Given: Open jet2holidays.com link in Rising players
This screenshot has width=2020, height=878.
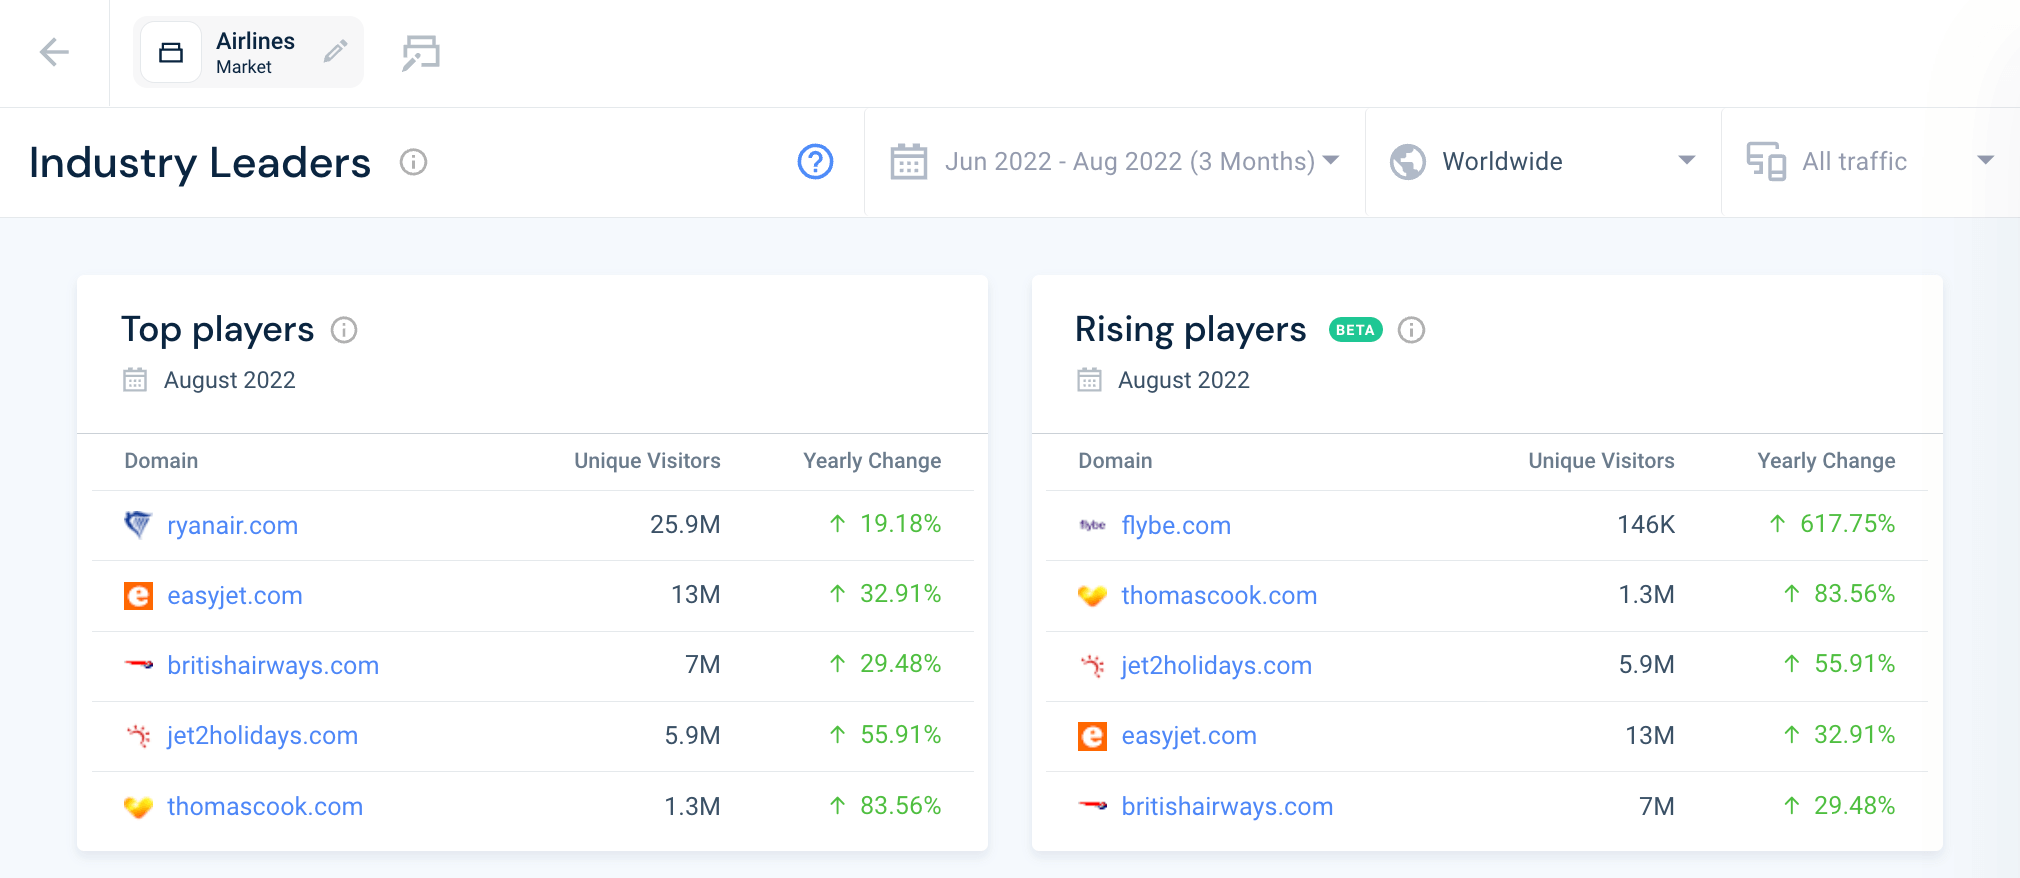Looking at the screenshot, I should tap(1216, 665).
